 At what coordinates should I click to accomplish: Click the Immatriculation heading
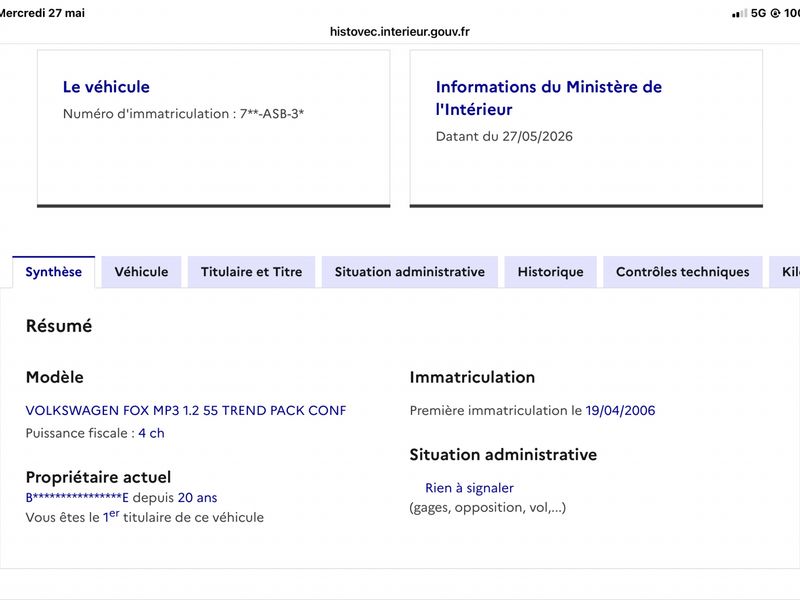tap(472, 377)
